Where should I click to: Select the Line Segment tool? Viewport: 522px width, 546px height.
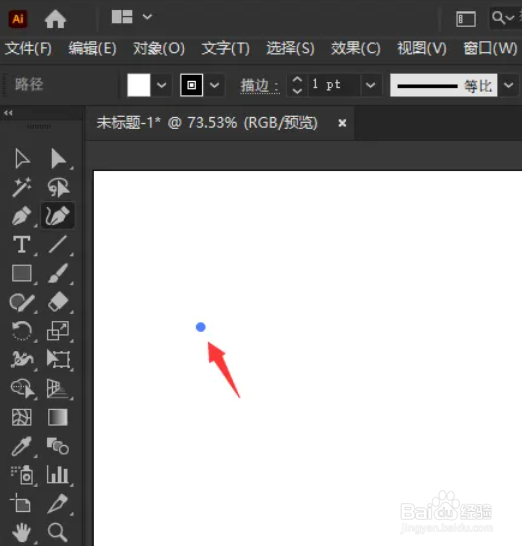[x=58, y=244]
